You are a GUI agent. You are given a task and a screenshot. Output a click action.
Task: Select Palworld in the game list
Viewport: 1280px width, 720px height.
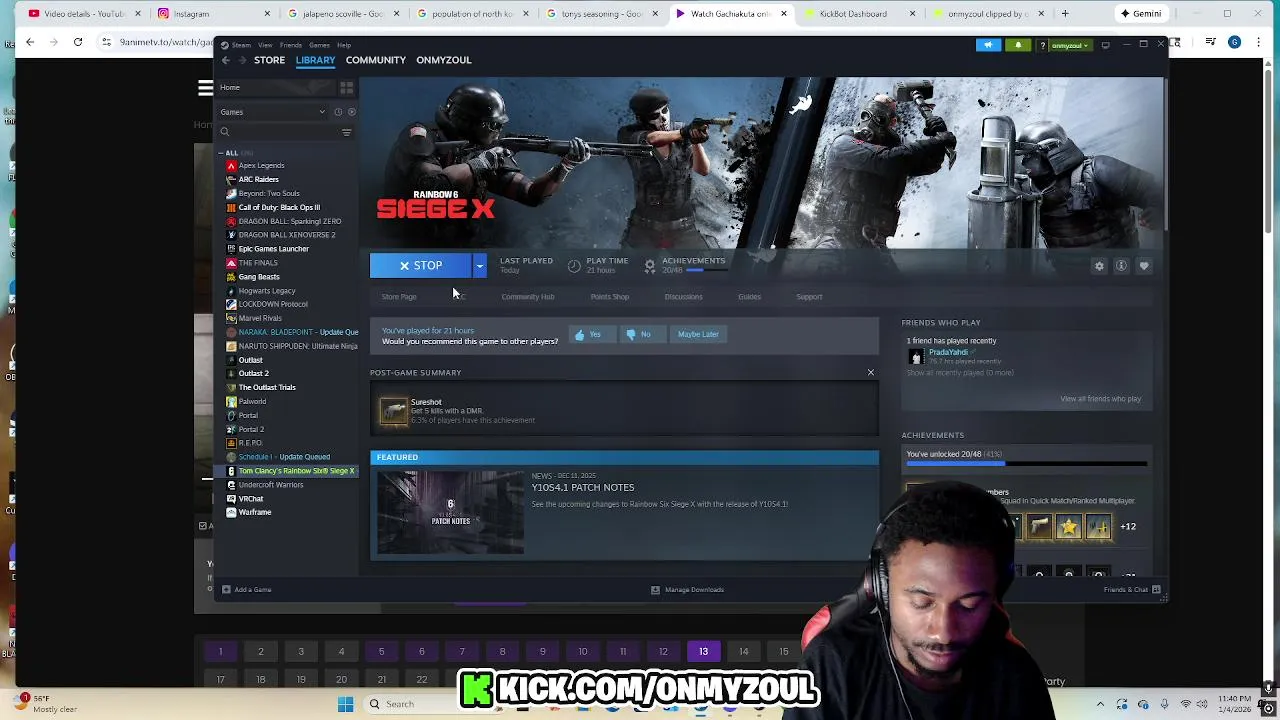pyautogui.click(x=252, y=401)
